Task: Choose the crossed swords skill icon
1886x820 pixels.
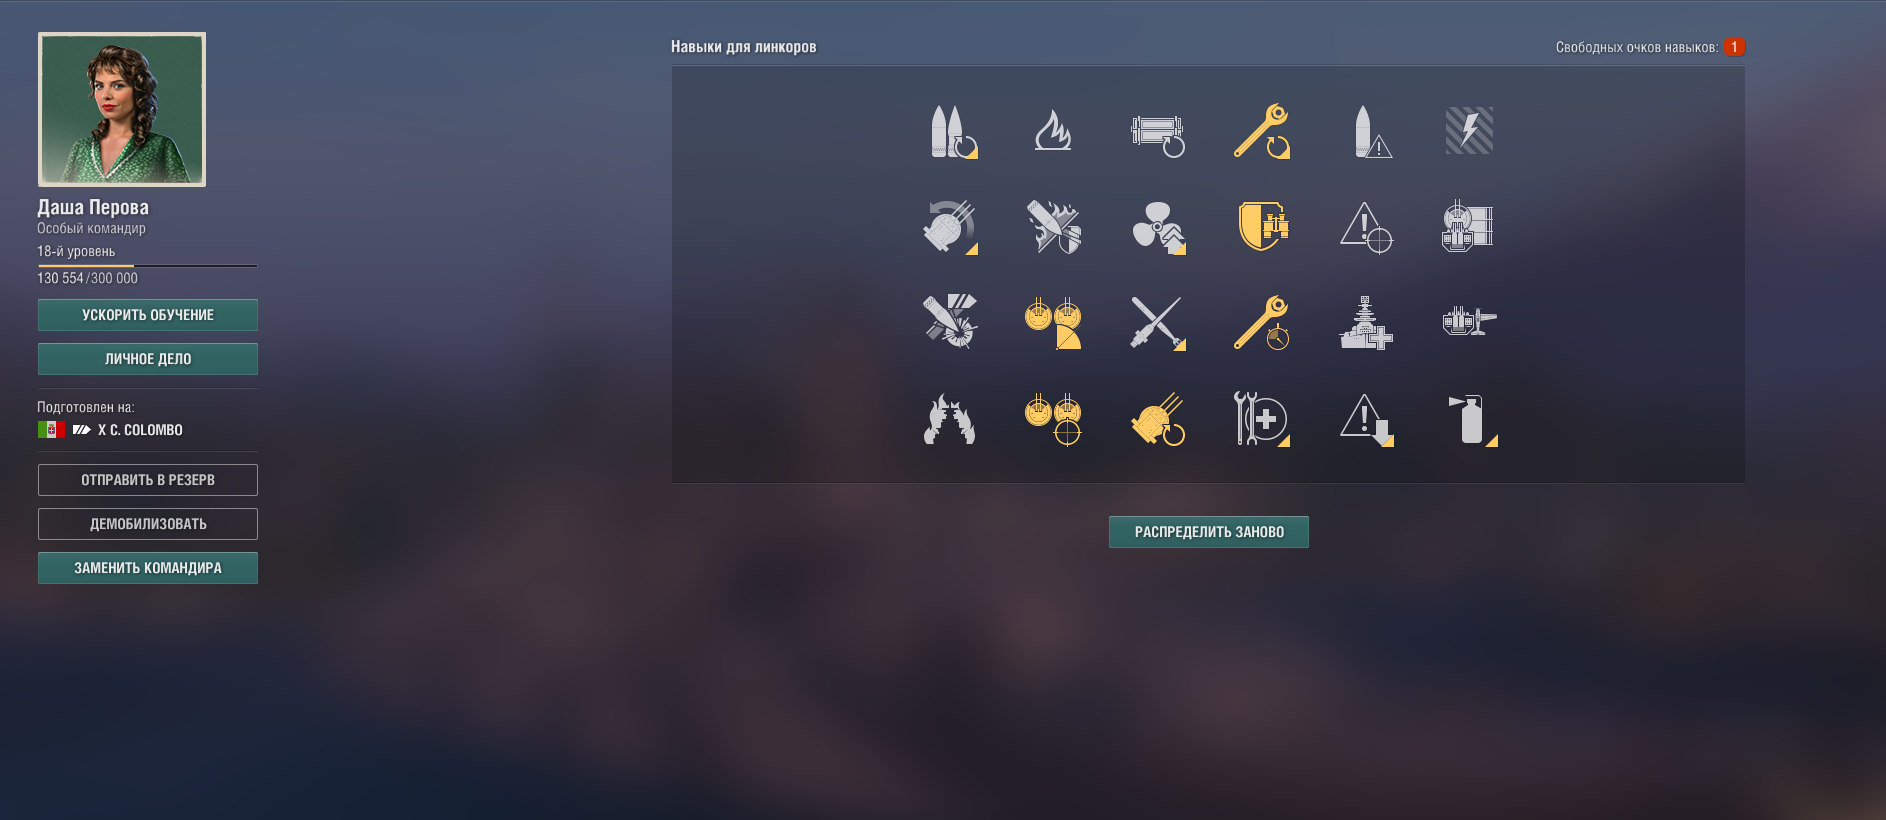Action: 1158,322
